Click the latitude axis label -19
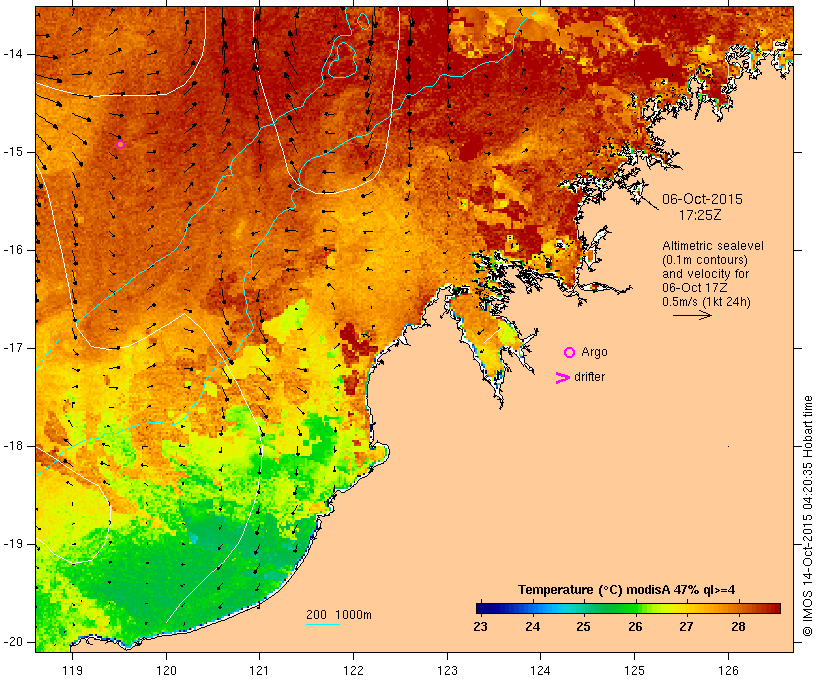820x680 pixels. pyautogui.click(x=13, y=544)
